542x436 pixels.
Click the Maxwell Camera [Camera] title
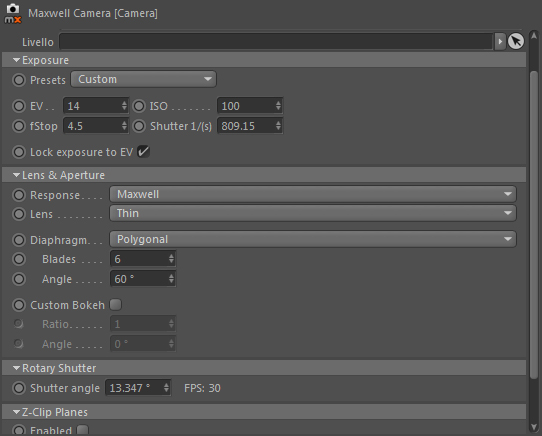pyautogui.click(x=93, y=13)
